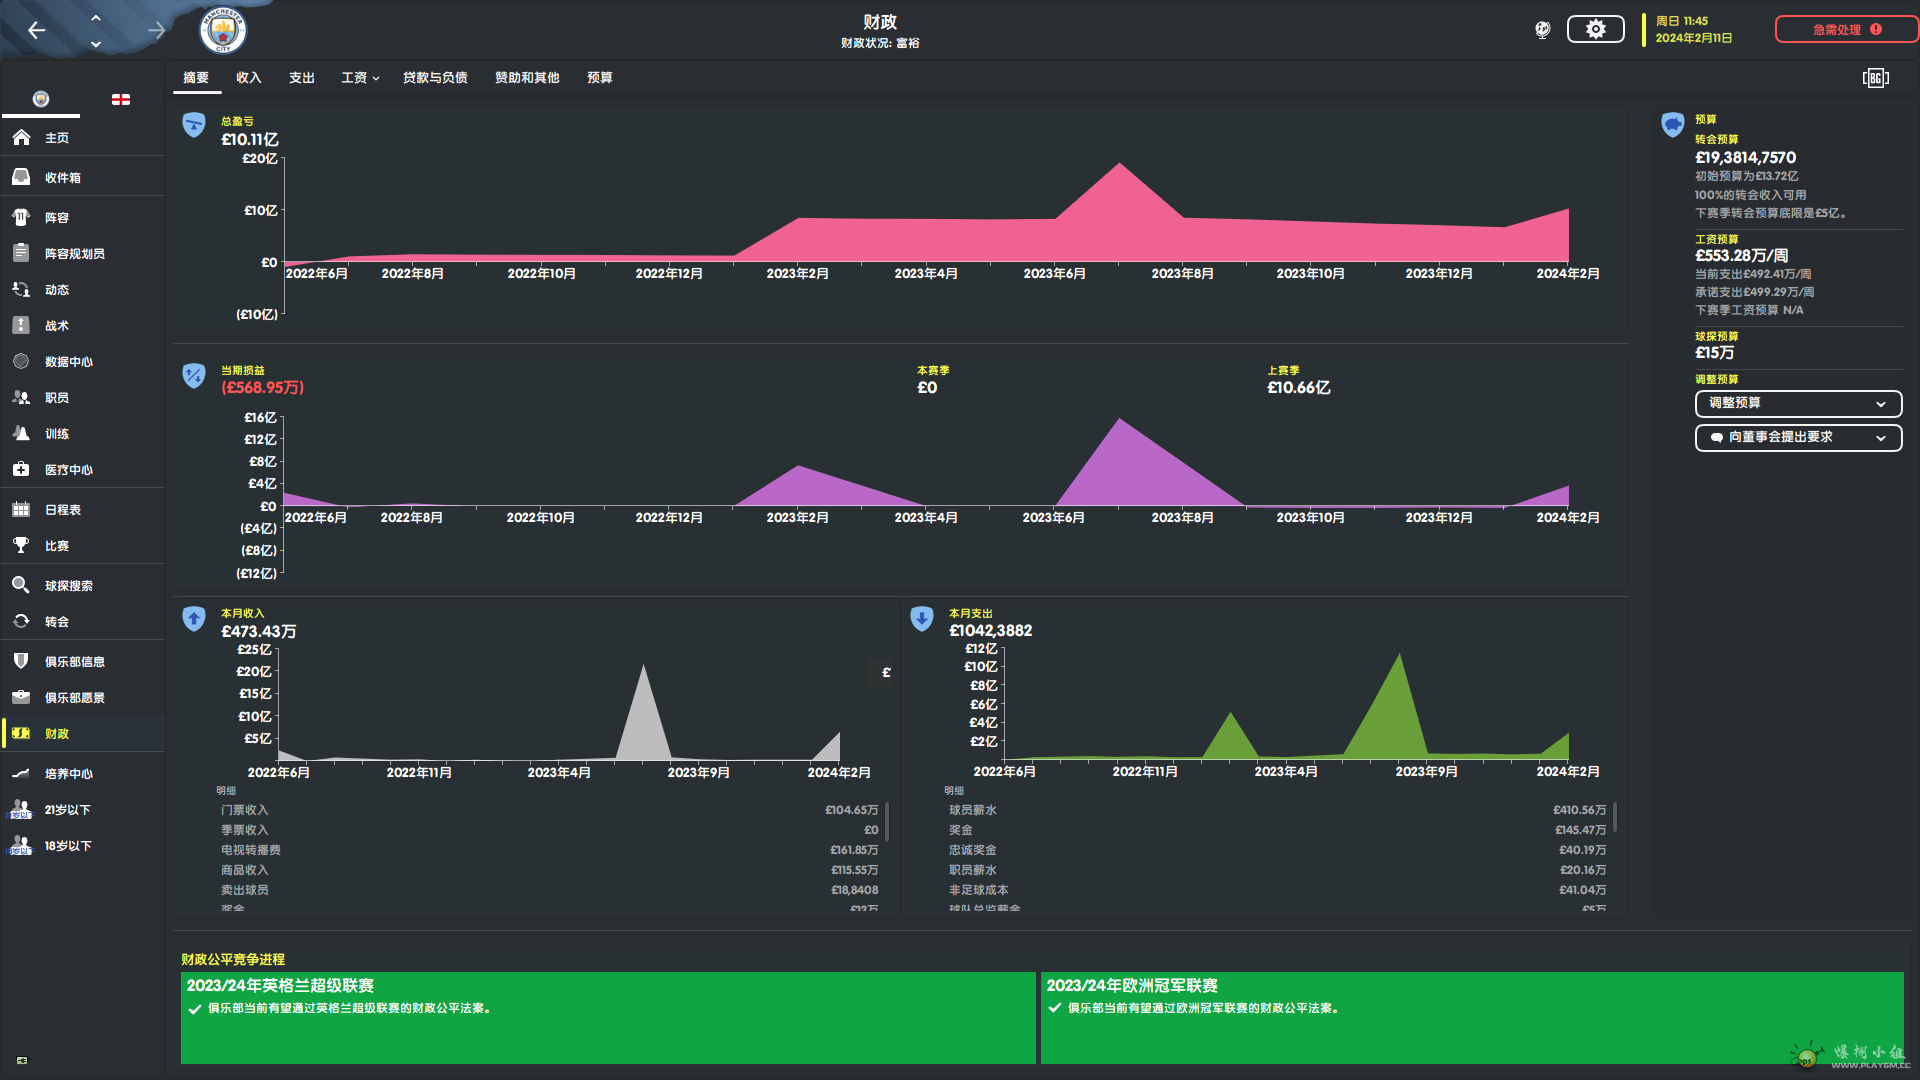
Task: Click the 电视转播费 TV revenue row
Action: 549,850
